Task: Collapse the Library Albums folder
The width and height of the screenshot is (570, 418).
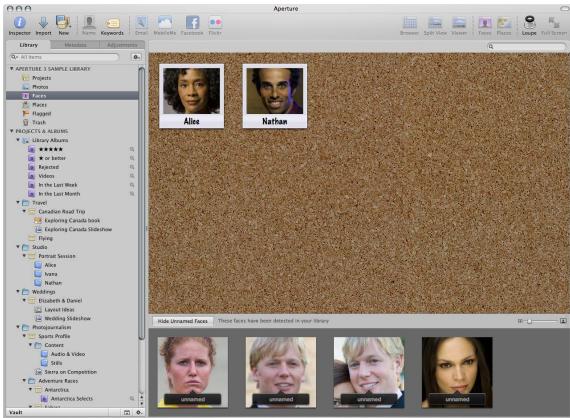Action: tap(18, 140)
